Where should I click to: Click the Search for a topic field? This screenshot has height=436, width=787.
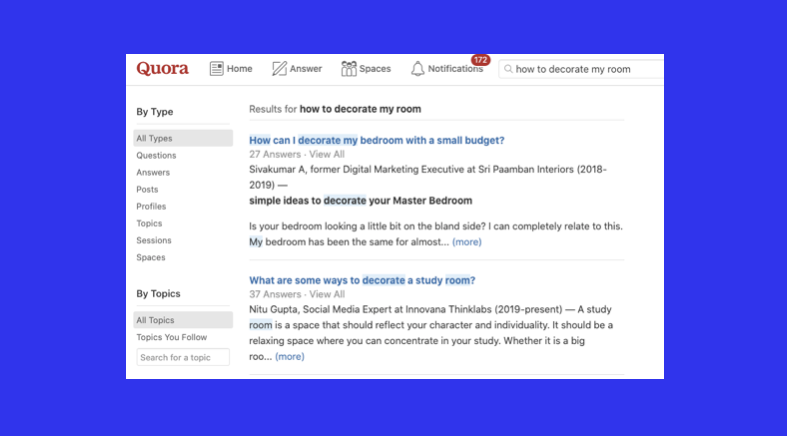[x=183, y=357]
